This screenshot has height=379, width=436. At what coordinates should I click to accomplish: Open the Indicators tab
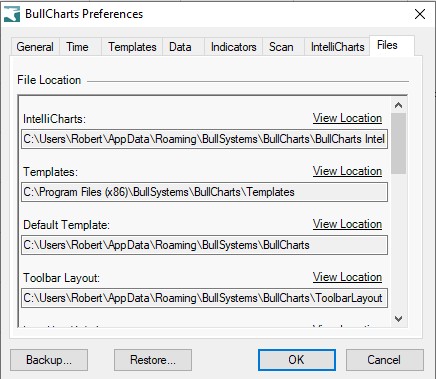pyautogui.click(x=234, y=47)
